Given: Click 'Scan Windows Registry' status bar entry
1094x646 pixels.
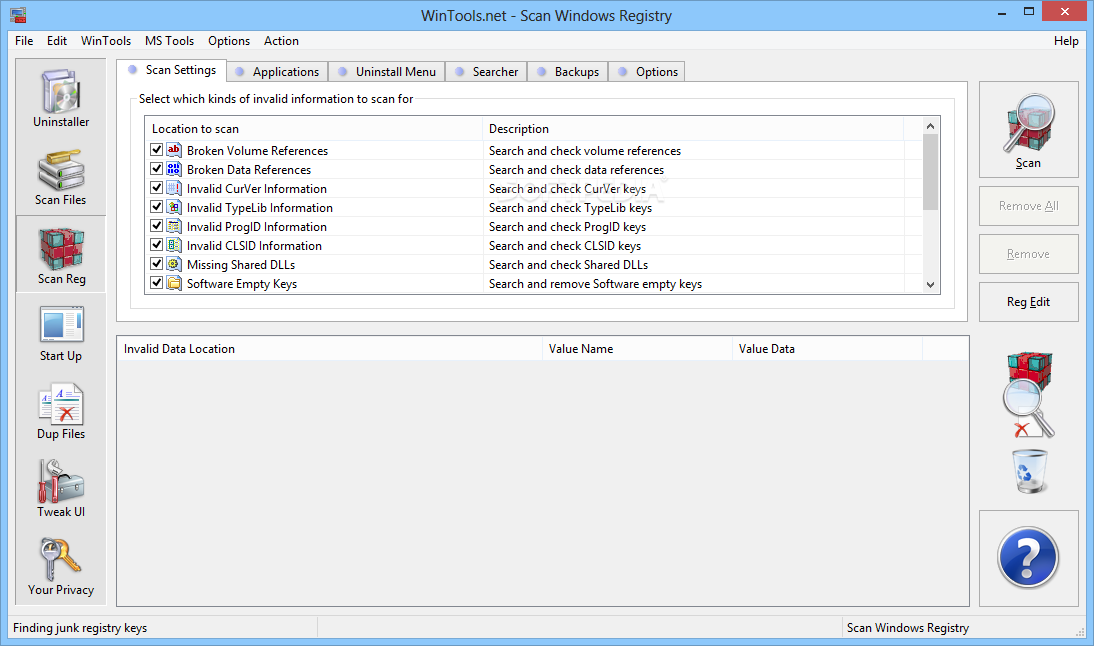Looking at the screenshot, I should click(x=908, y=628).
